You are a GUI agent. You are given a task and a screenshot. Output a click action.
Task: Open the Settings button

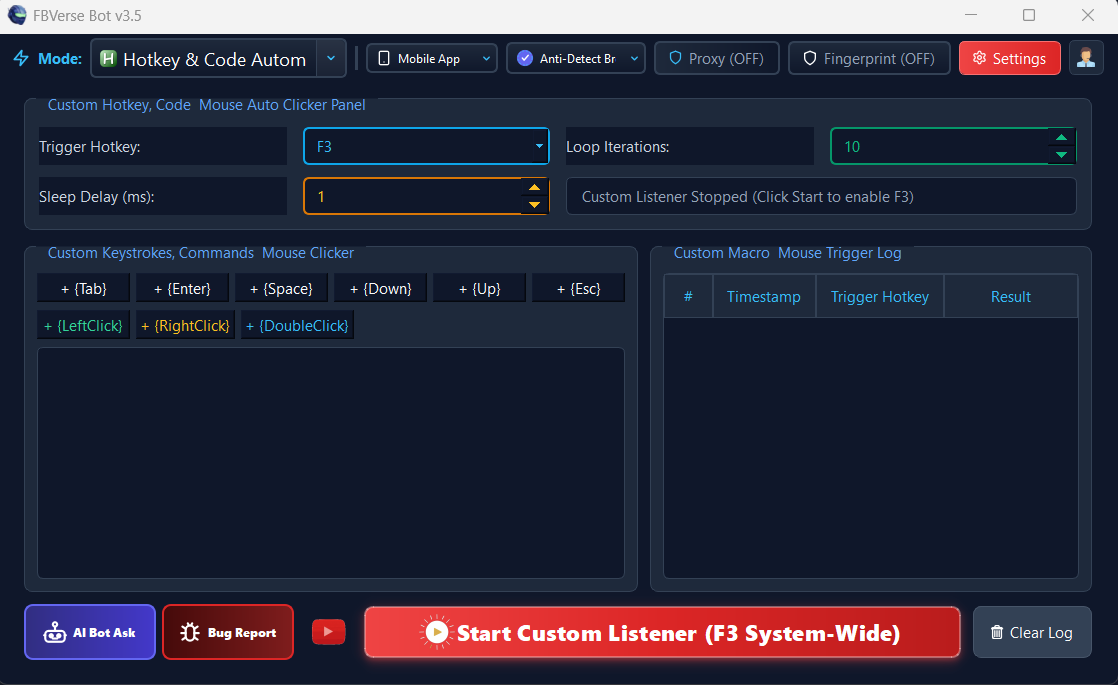(x=1010, y=58)
